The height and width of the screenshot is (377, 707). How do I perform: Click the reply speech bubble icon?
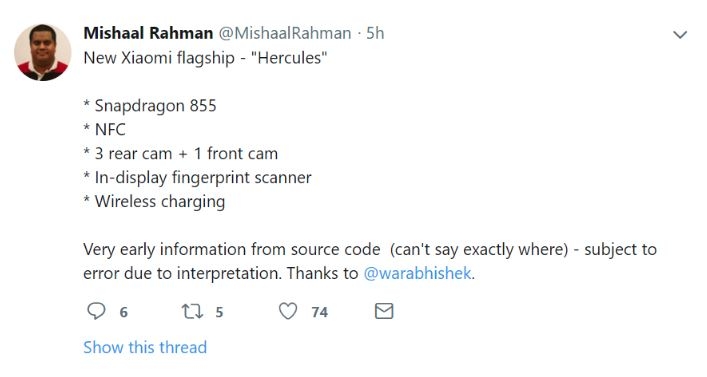click(x=96, y=311)
